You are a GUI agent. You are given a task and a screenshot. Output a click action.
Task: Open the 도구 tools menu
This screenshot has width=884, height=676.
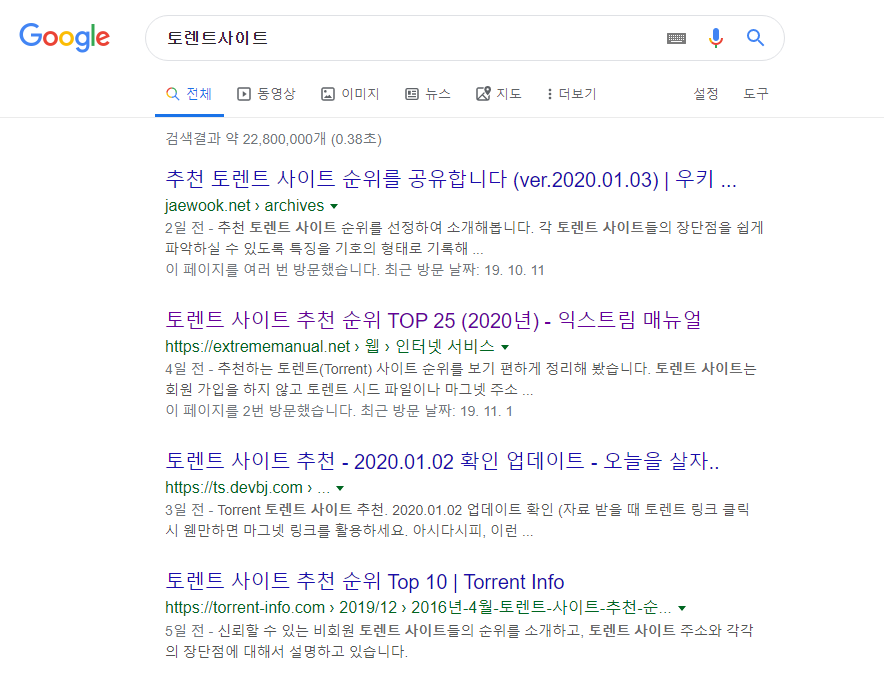[755, 94]
